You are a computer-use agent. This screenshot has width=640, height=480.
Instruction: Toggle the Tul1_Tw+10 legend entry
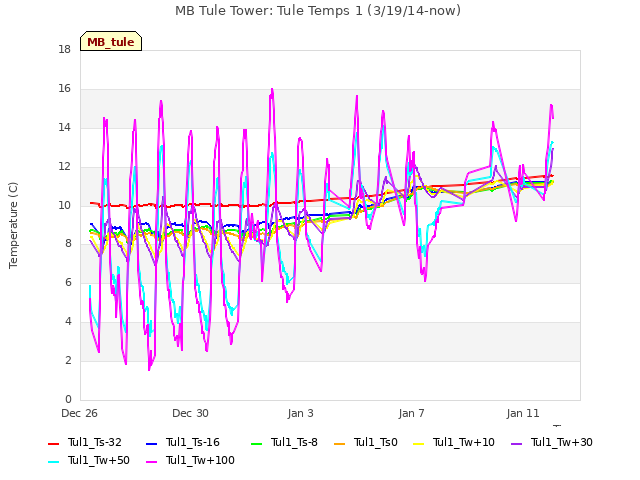454,442
